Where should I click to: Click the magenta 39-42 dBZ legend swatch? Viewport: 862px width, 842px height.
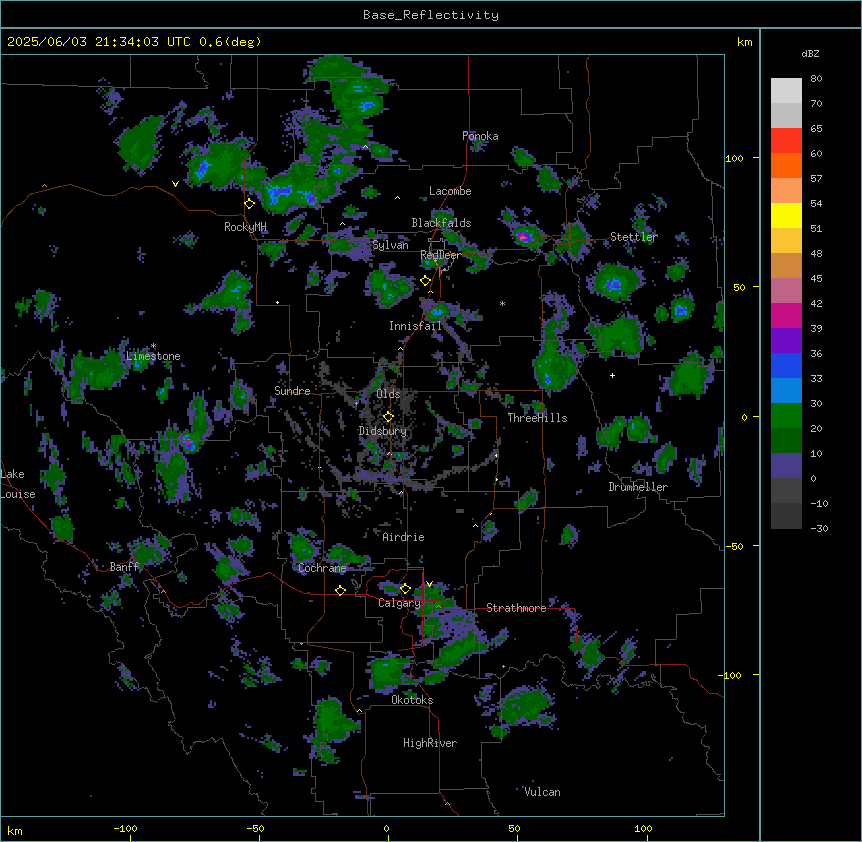coord(786,315)
